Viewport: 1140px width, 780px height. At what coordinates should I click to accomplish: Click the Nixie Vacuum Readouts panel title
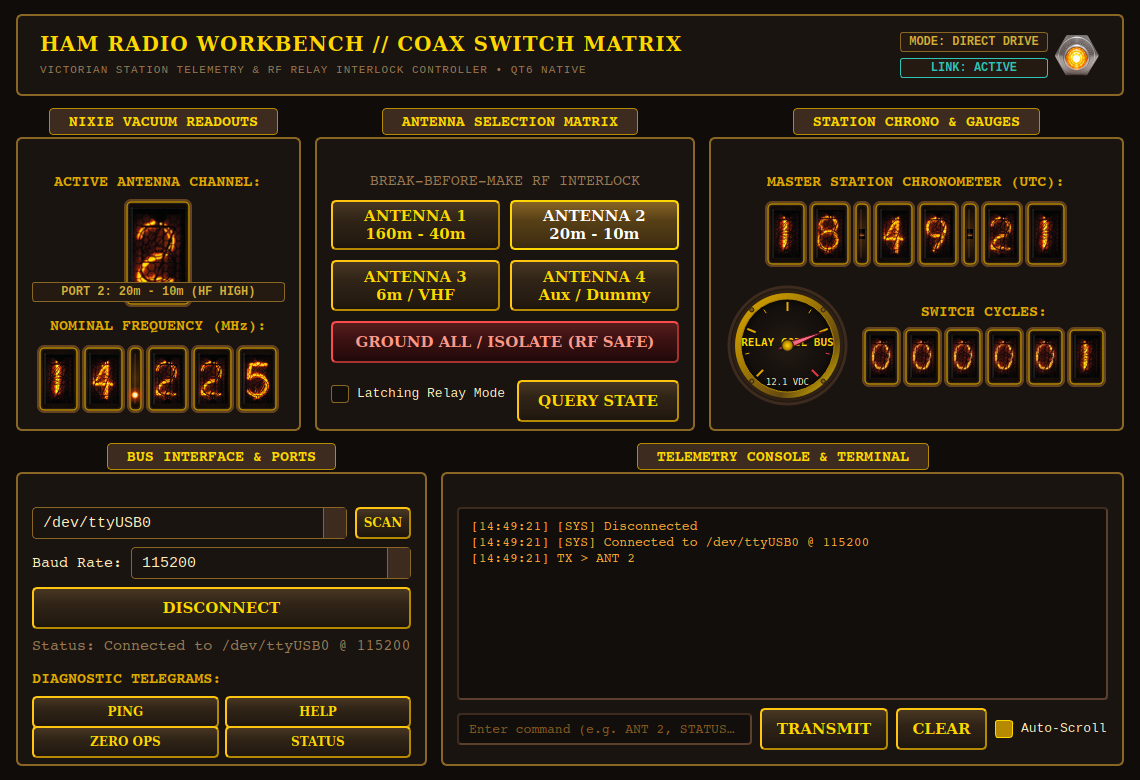[163, 121]
